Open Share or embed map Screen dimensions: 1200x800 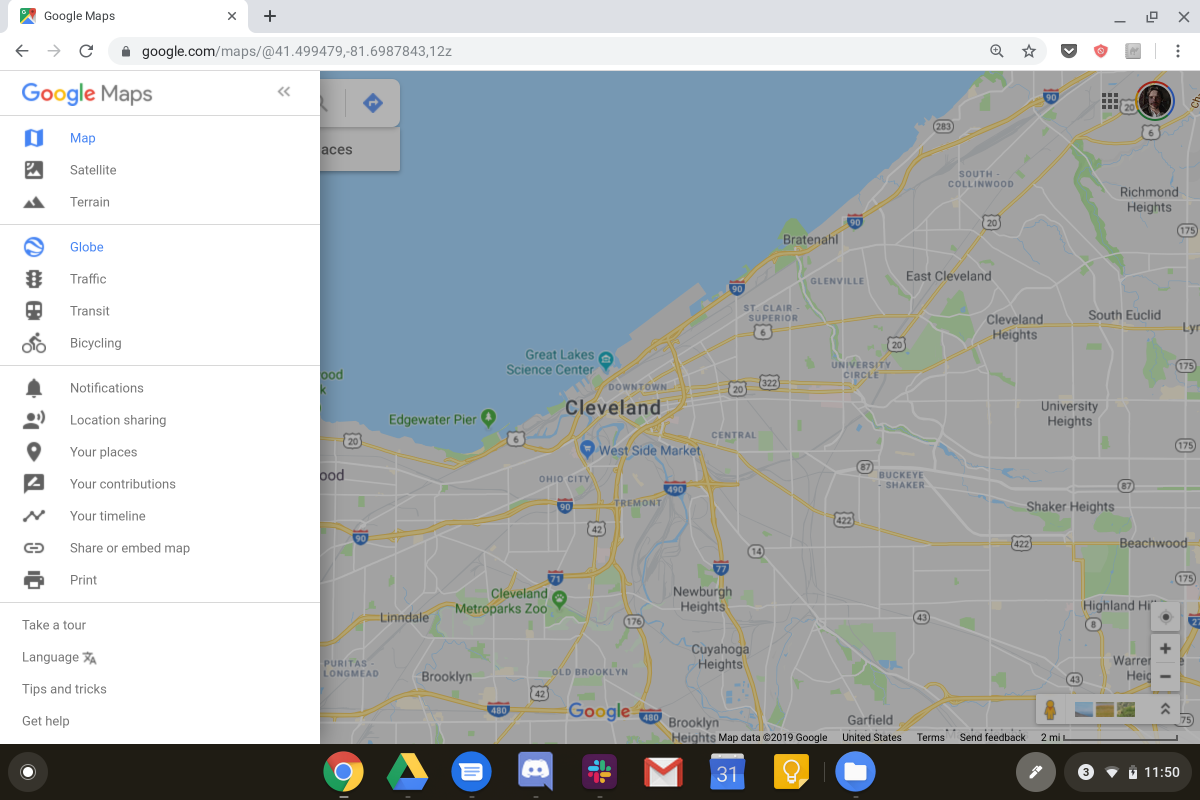(129, 548)
